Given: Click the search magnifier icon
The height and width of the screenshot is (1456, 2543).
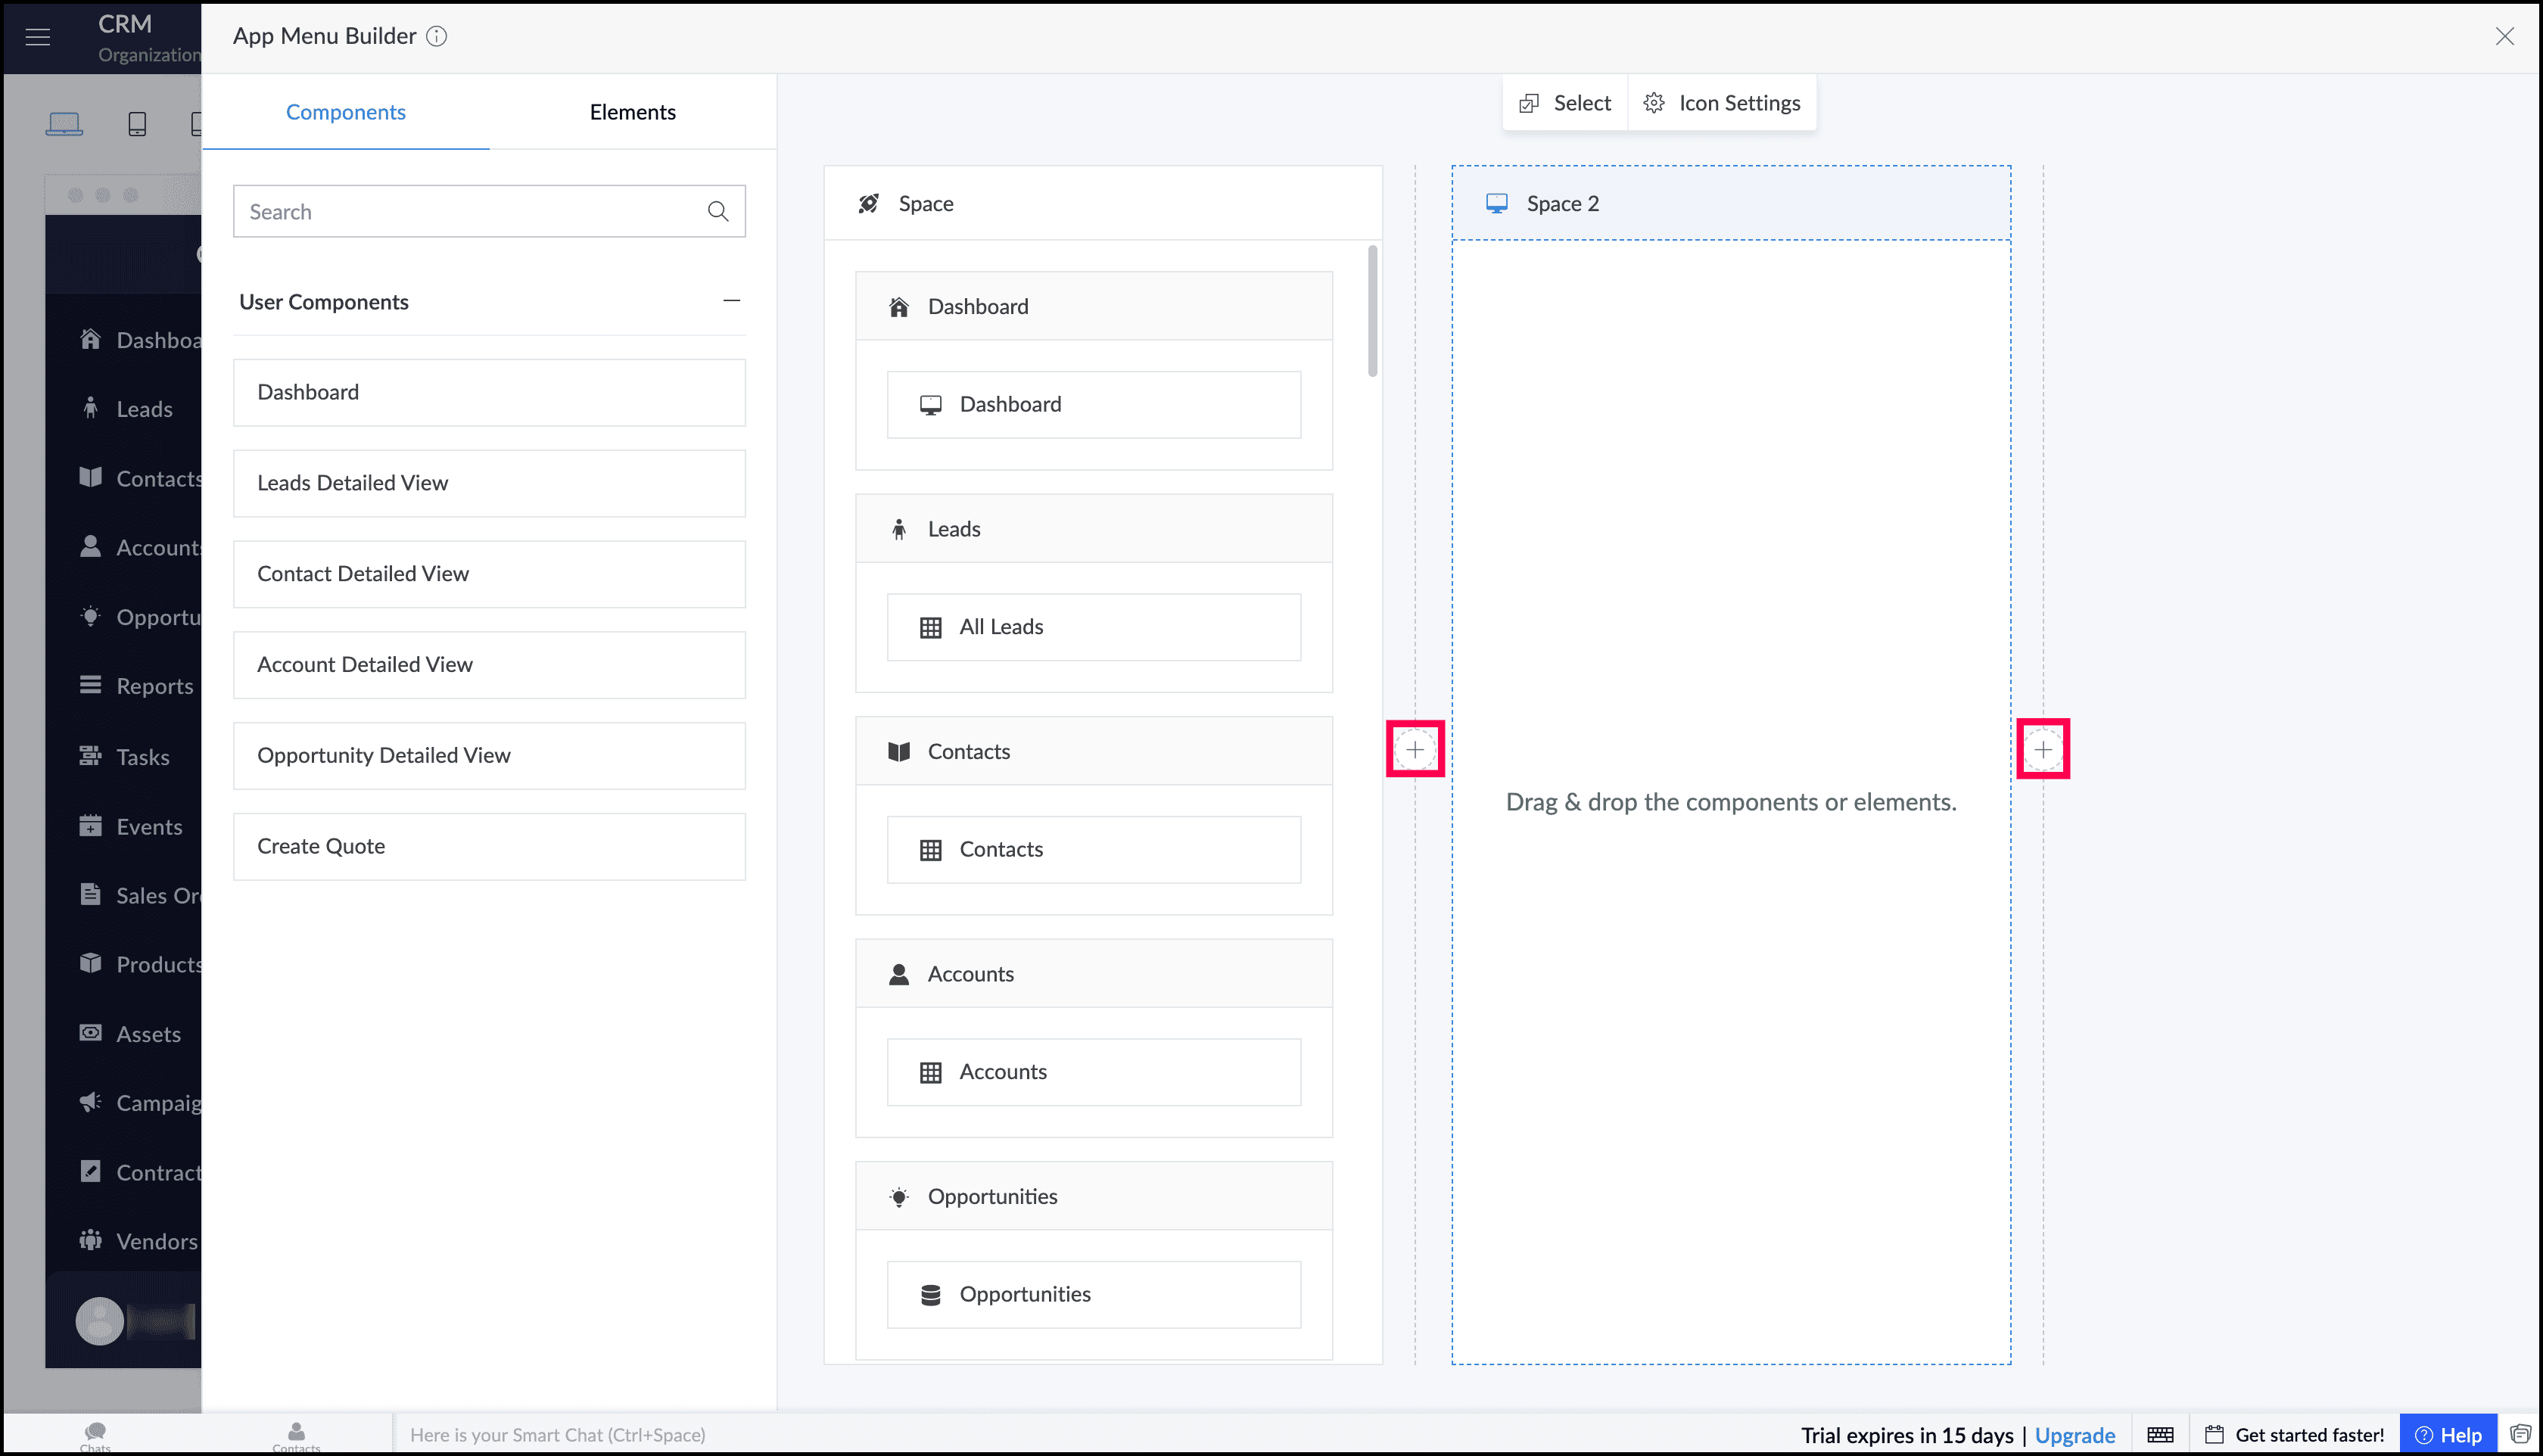Looking at the screenshot, I should click(718, 211).
